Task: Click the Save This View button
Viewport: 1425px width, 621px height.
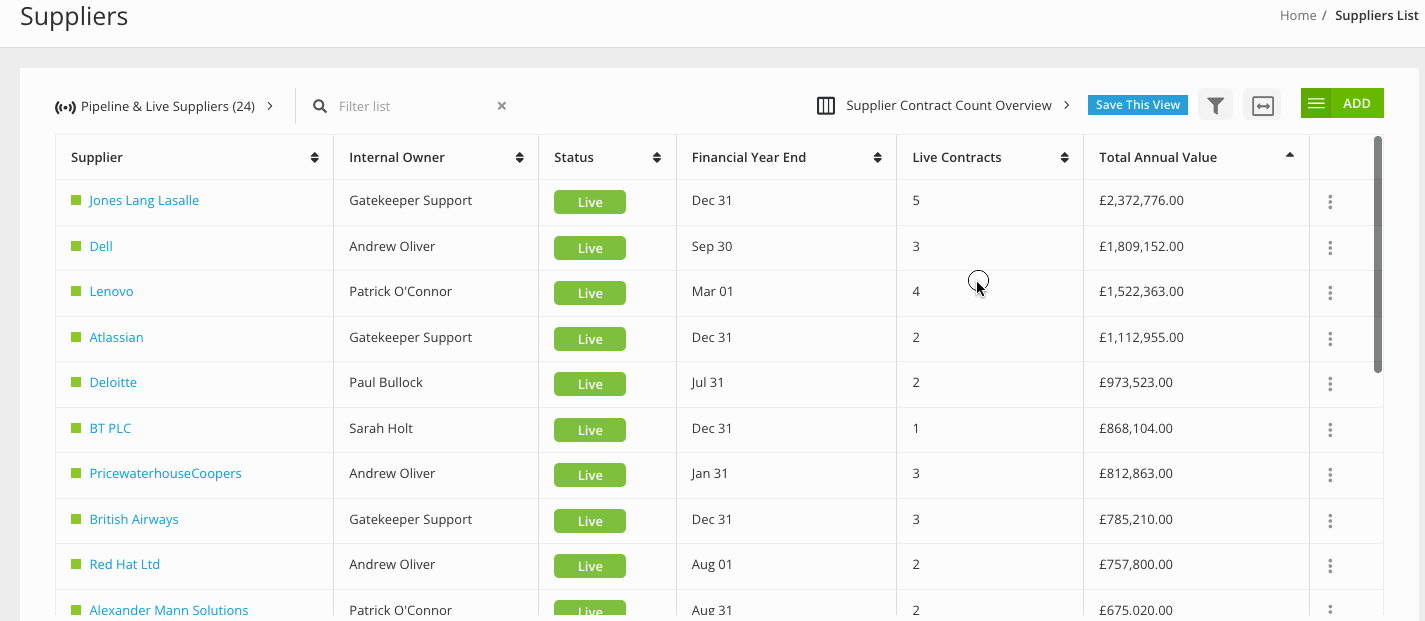Action: coord(1138,105)
